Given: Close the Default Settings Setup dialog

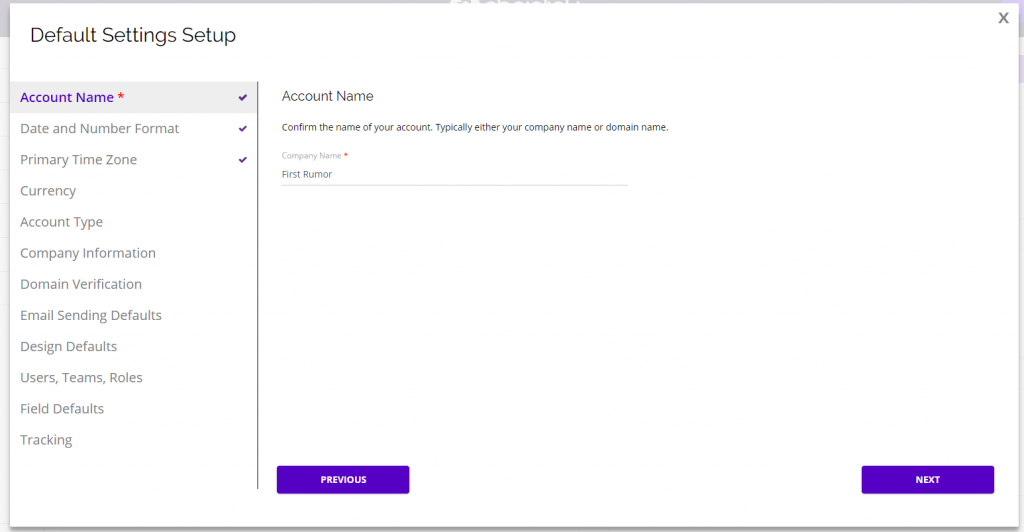Looking at the screenshot, I should 1003,18.
